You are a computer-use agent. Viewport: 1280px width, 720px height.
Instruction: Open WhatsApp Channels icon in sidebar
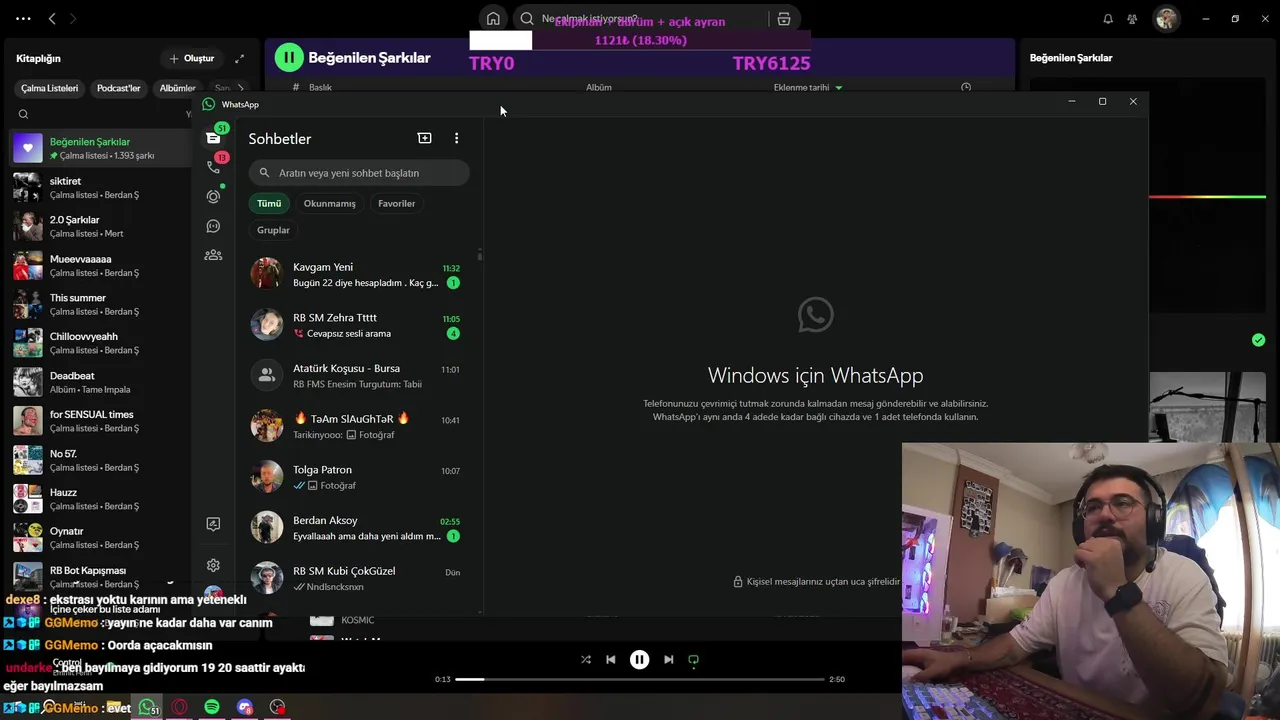[x=213, y=226]
